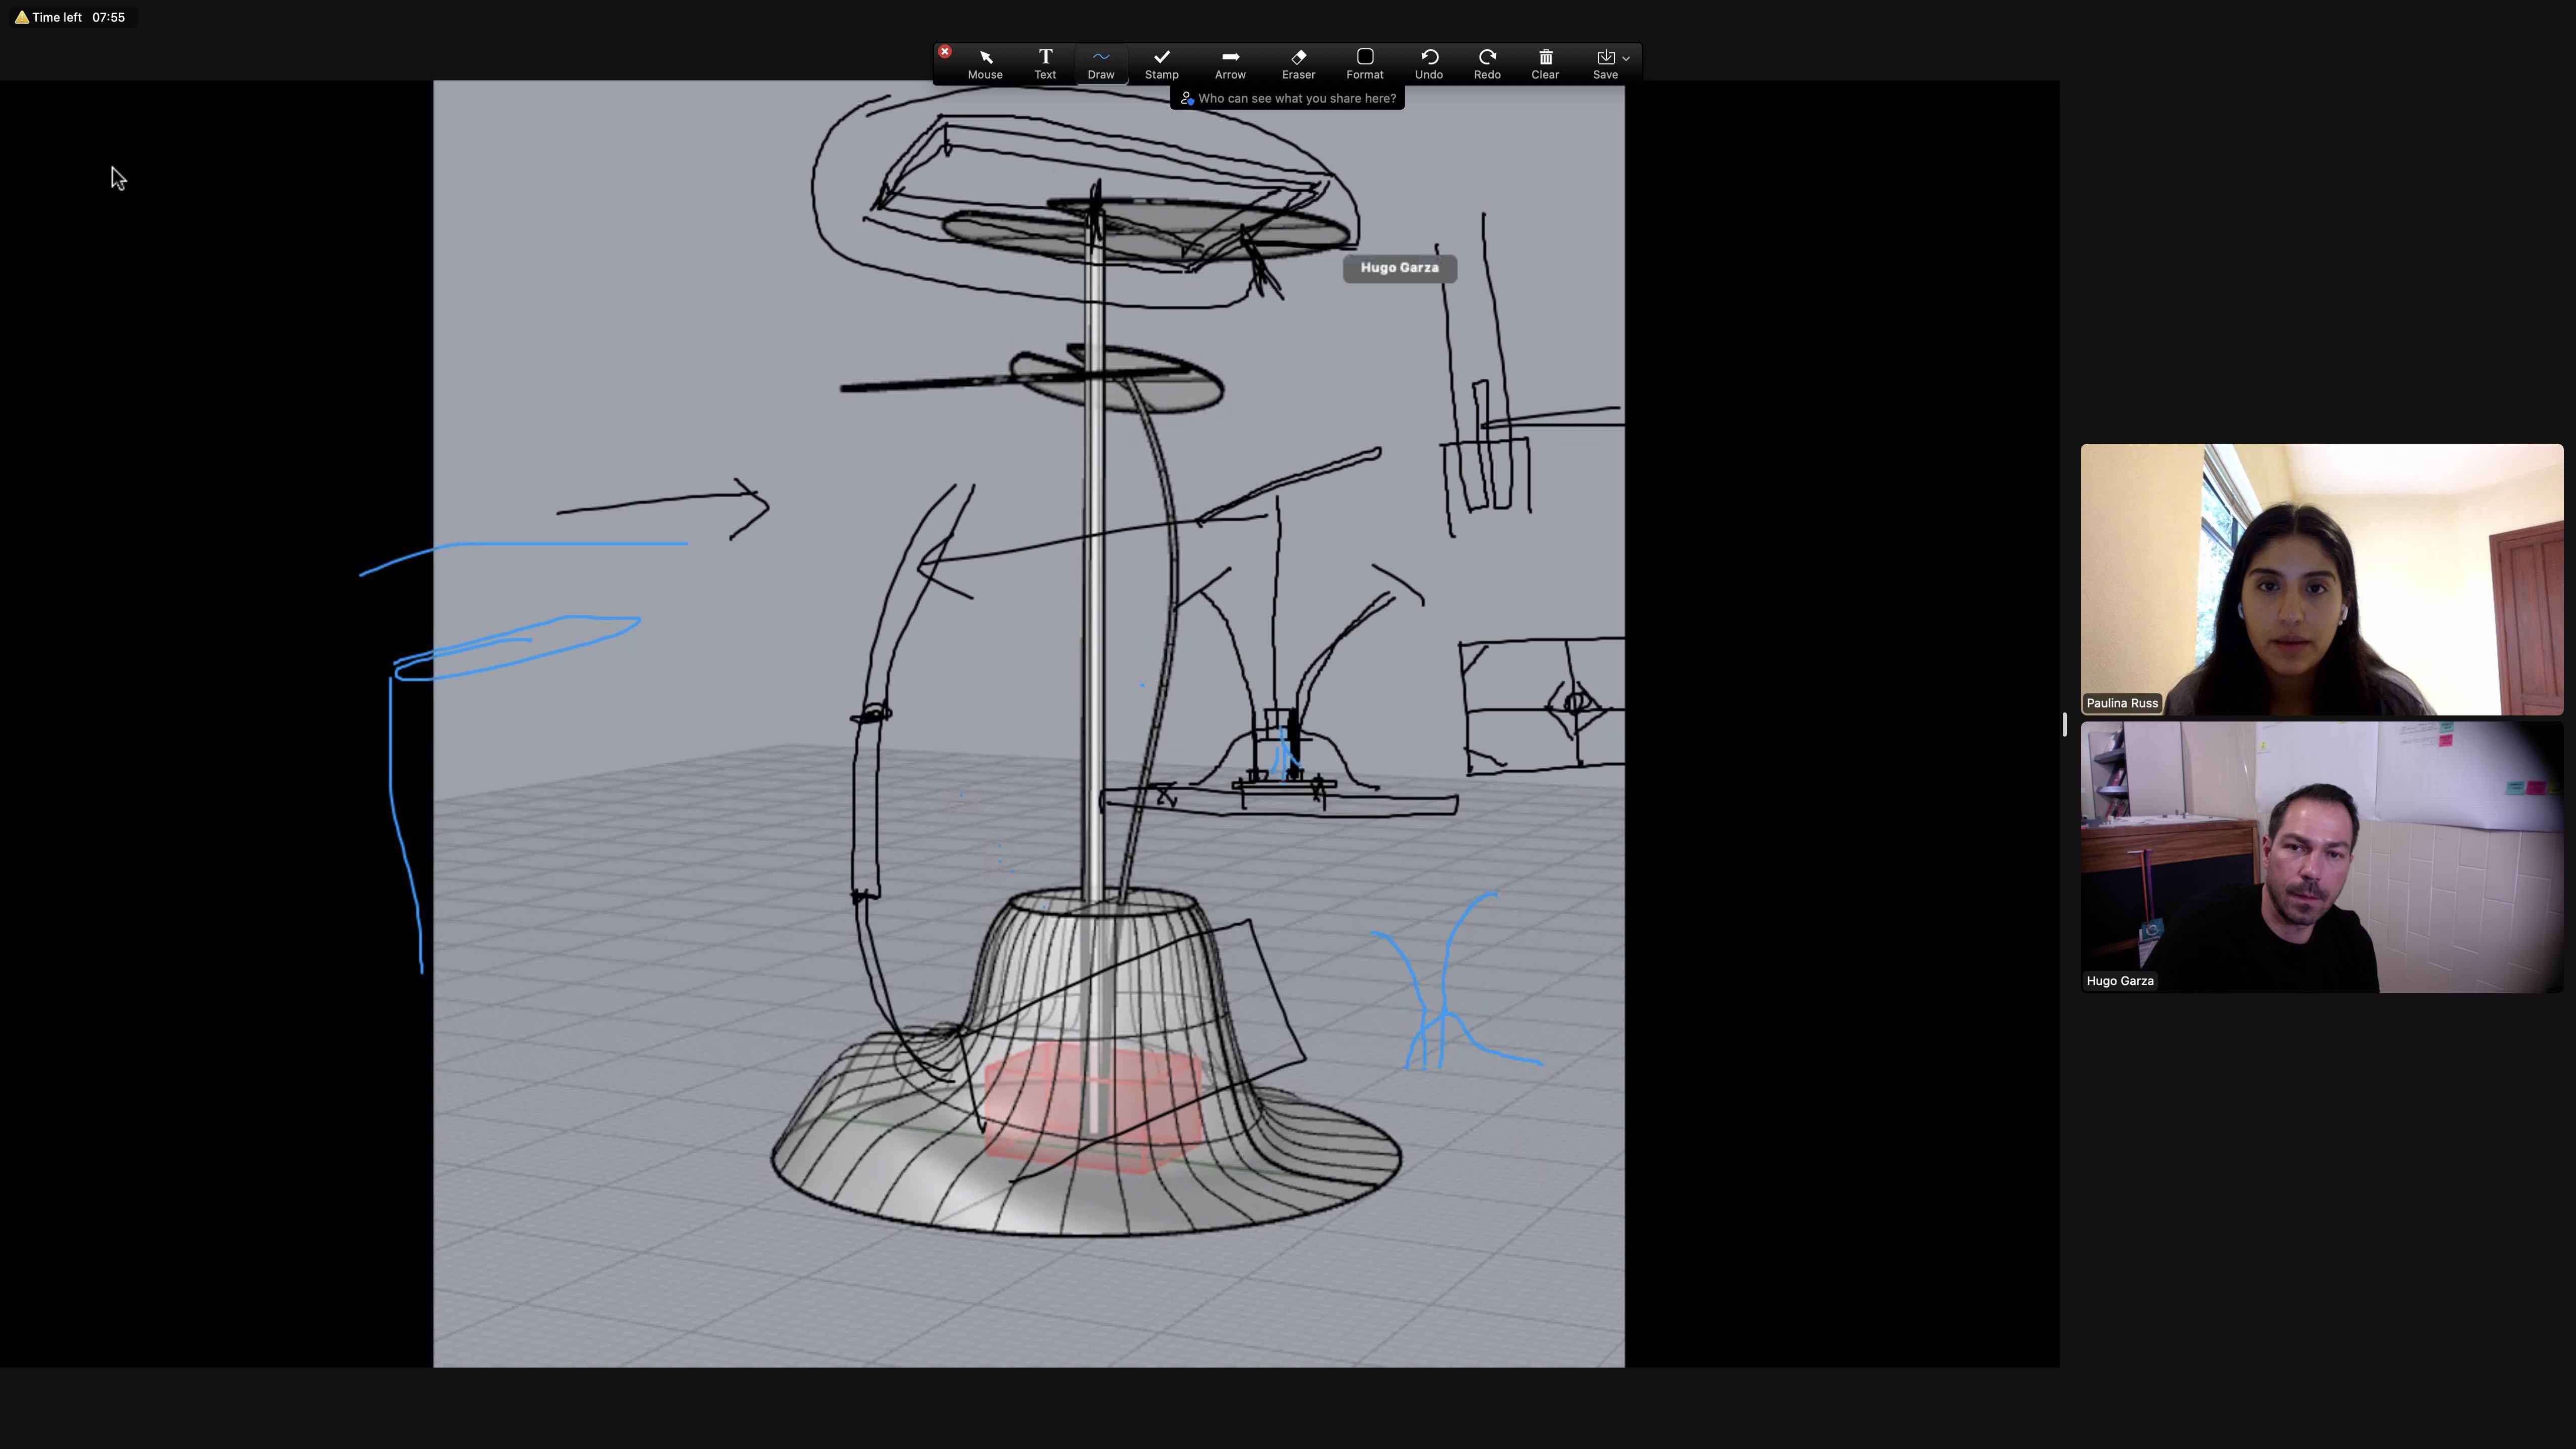Close the annotation toolbar
2576x1449 pixels.
pos(944,51)
